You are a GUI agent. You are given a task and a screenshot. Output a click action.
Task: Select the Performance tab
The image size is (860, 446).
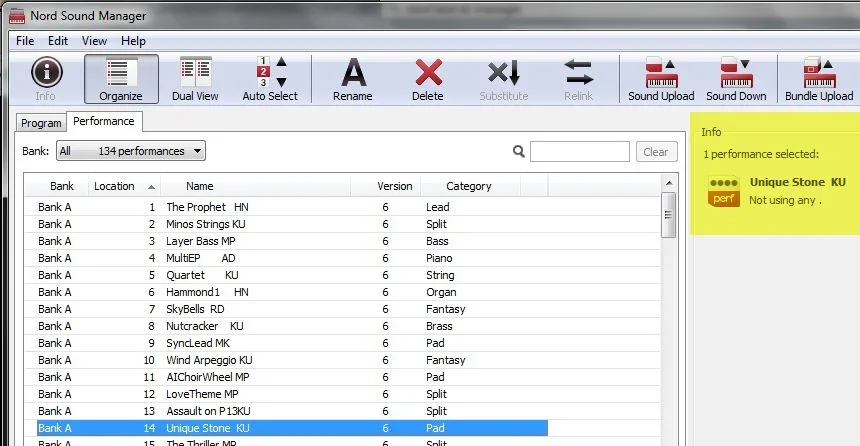click(104, 121)
